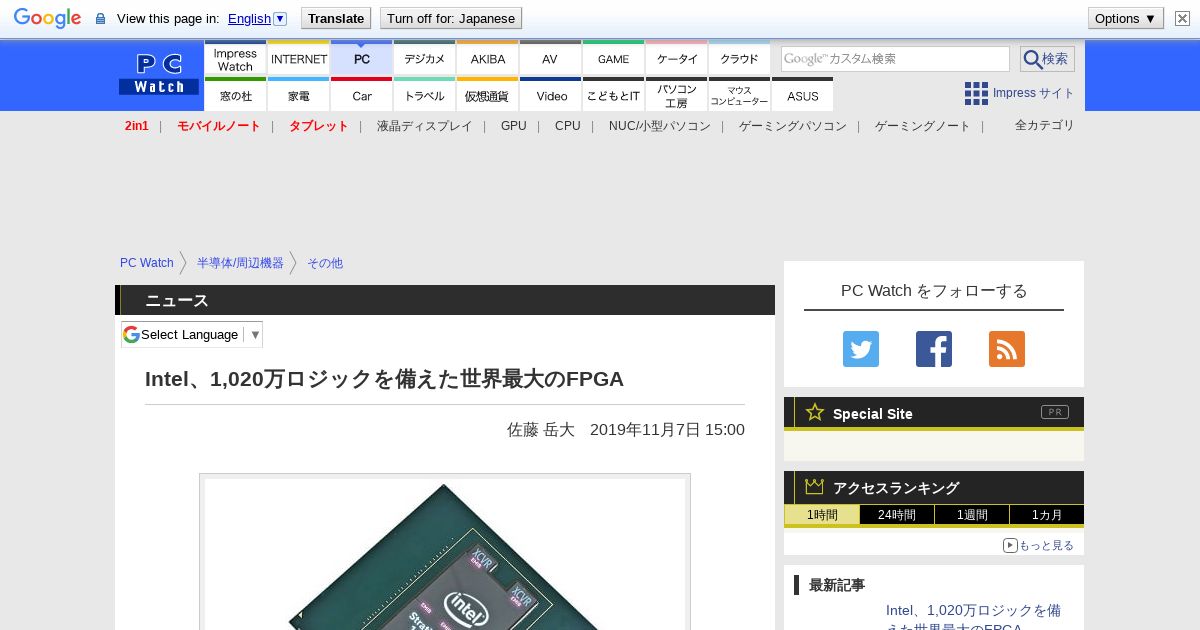This screenshot has width=1200, height=630.
Task: Go to the 2in1 category
Action: [137, 126]
